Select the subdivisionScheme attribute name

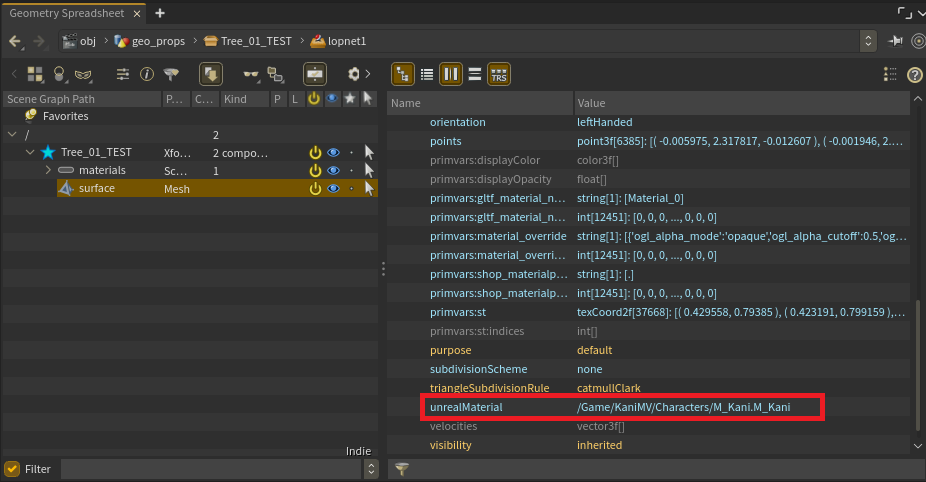[x=478, y=369]
